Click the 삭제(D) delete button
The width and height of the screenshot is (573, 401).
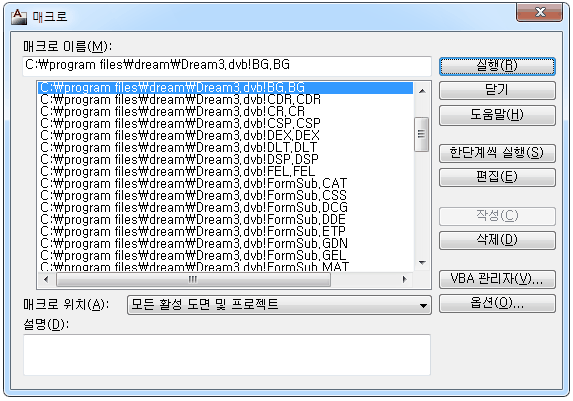click(497, 240)
